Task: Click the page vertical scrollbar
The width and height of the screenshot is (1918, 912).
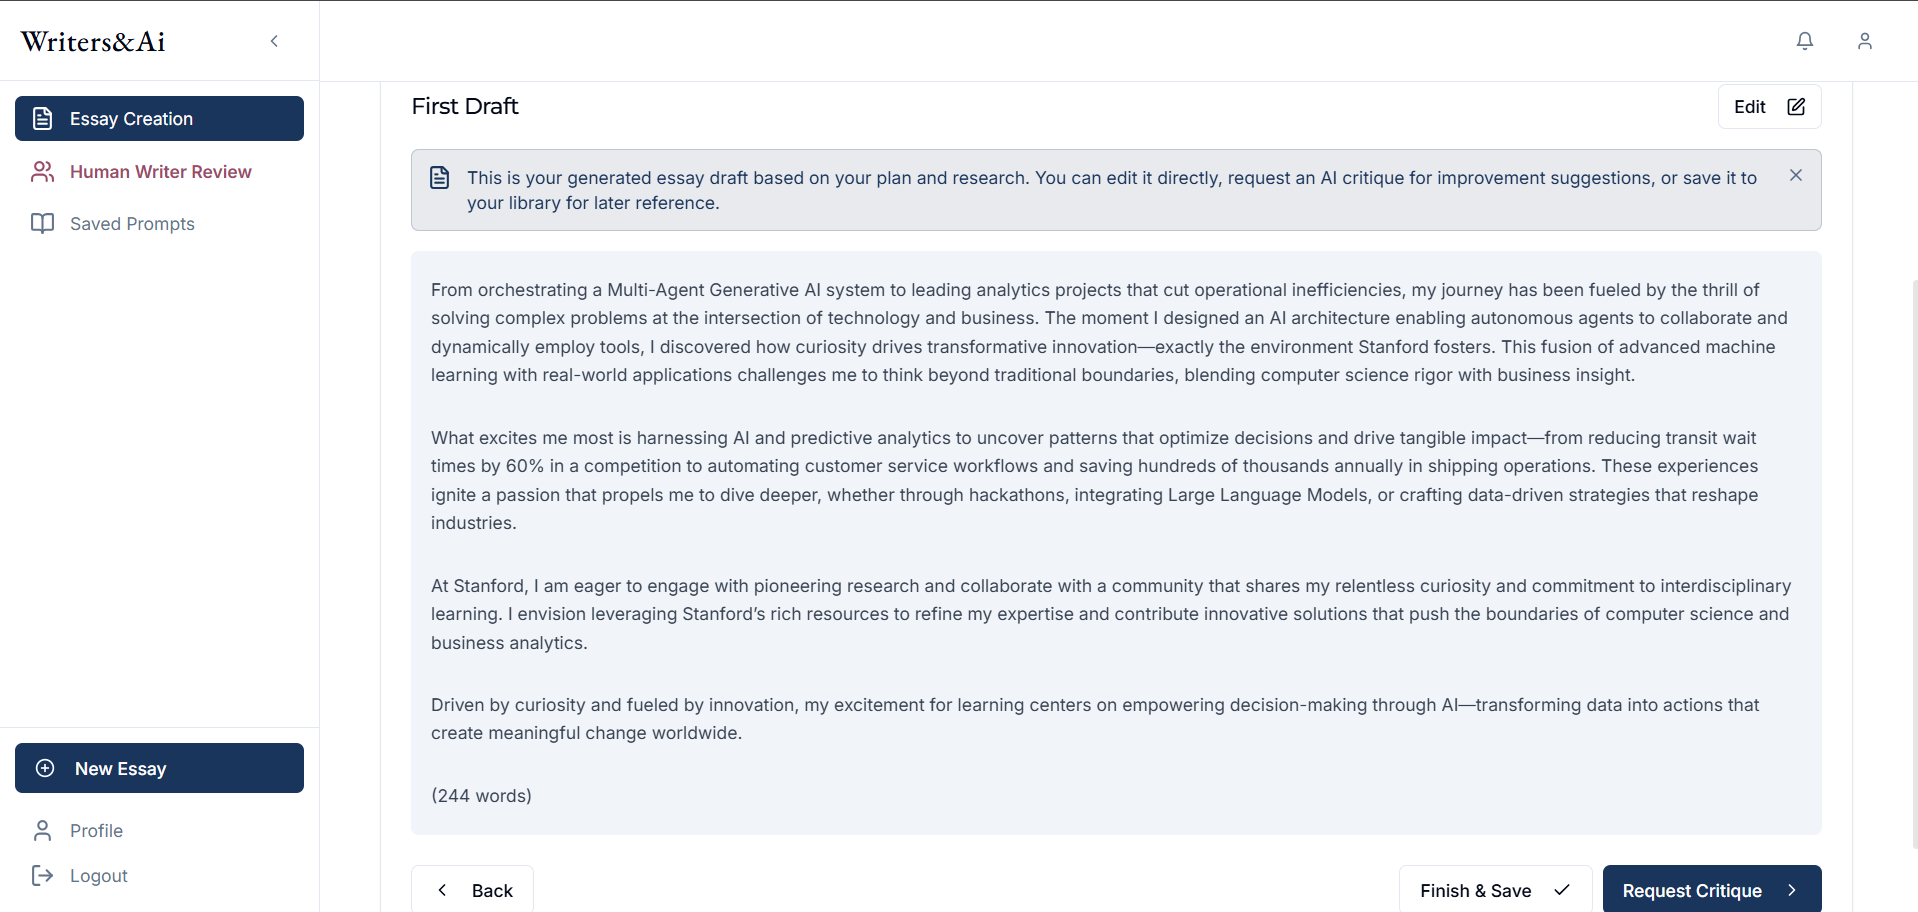Action: (1914, 565)
